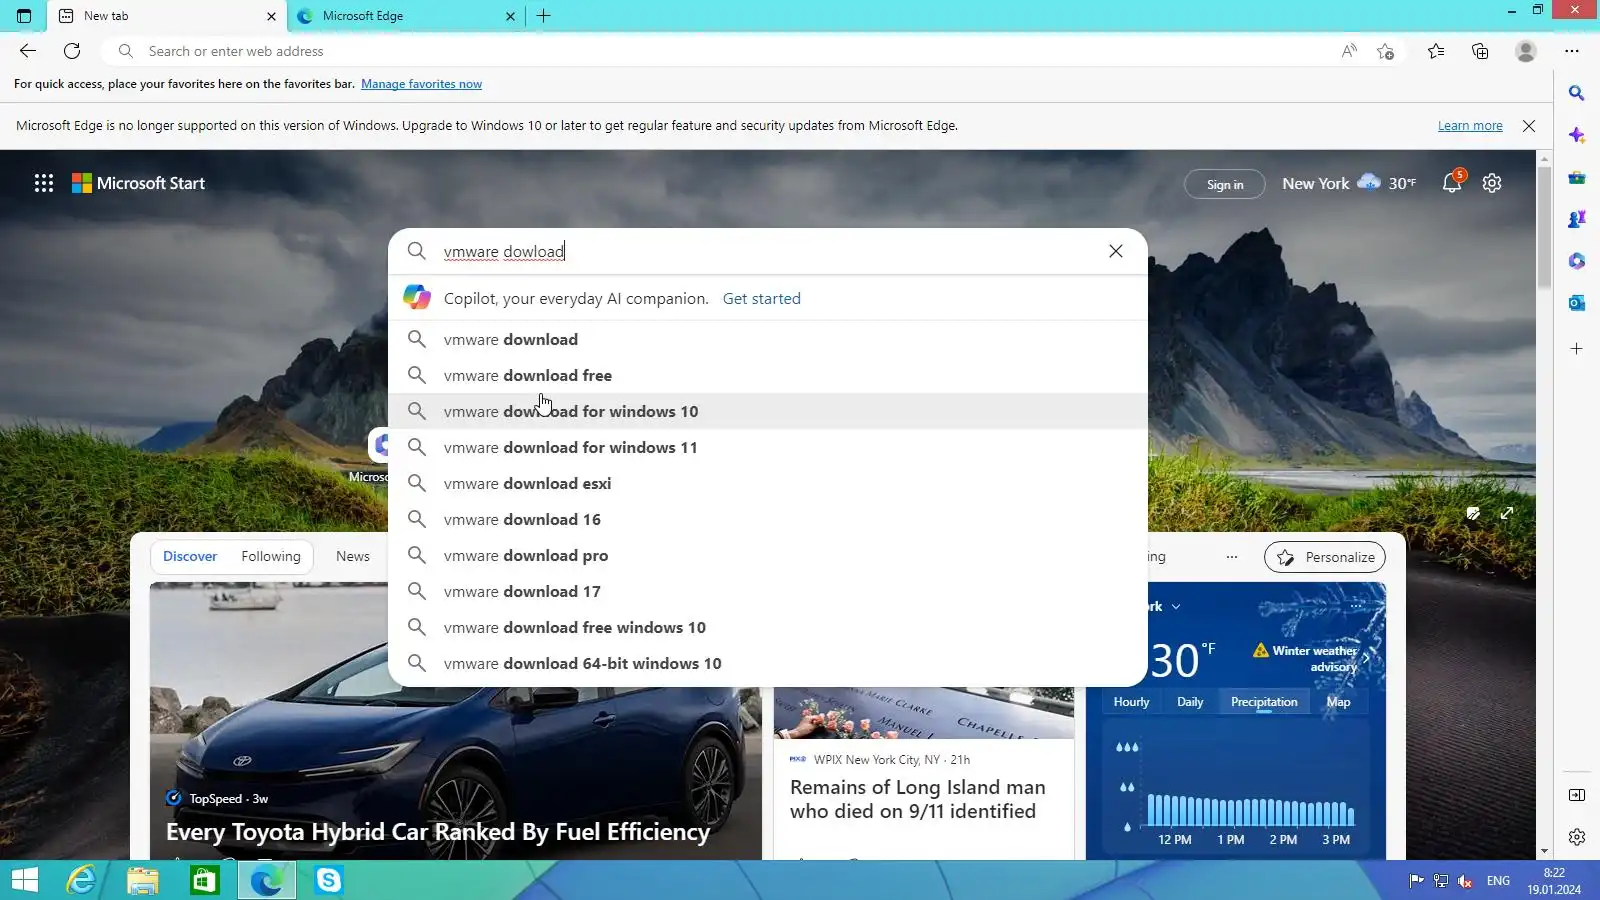Click the Personalize button
The height and width of the screenshot is (900, 1600).
pos(1325,557)
